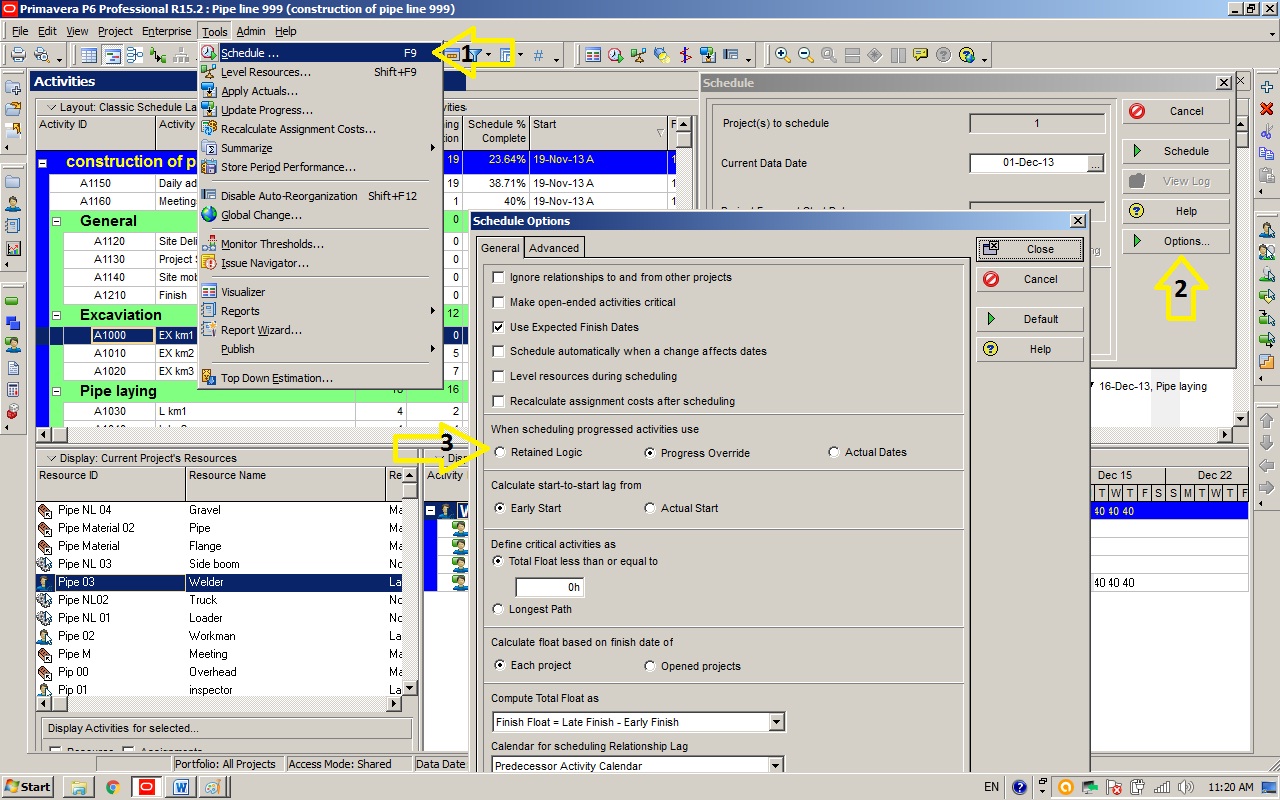Select the Progress Override radio button
Image resolution: width=1280 pixels, height=800 pixels.
pyautogui.click(x=650, y=453)
